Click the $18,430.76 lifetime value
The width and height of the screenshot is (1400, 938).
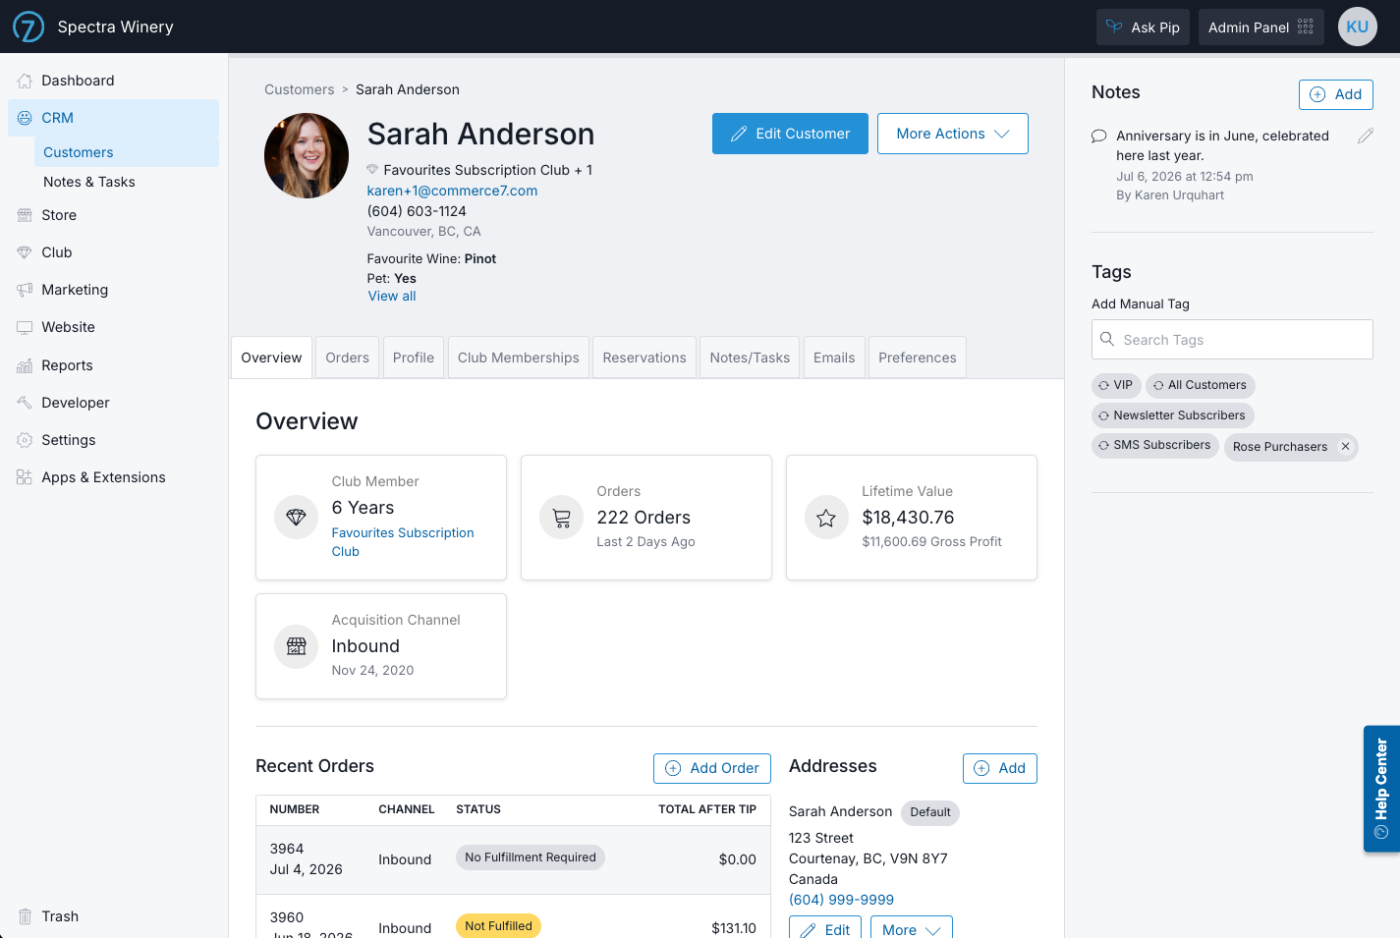point(908,518)
